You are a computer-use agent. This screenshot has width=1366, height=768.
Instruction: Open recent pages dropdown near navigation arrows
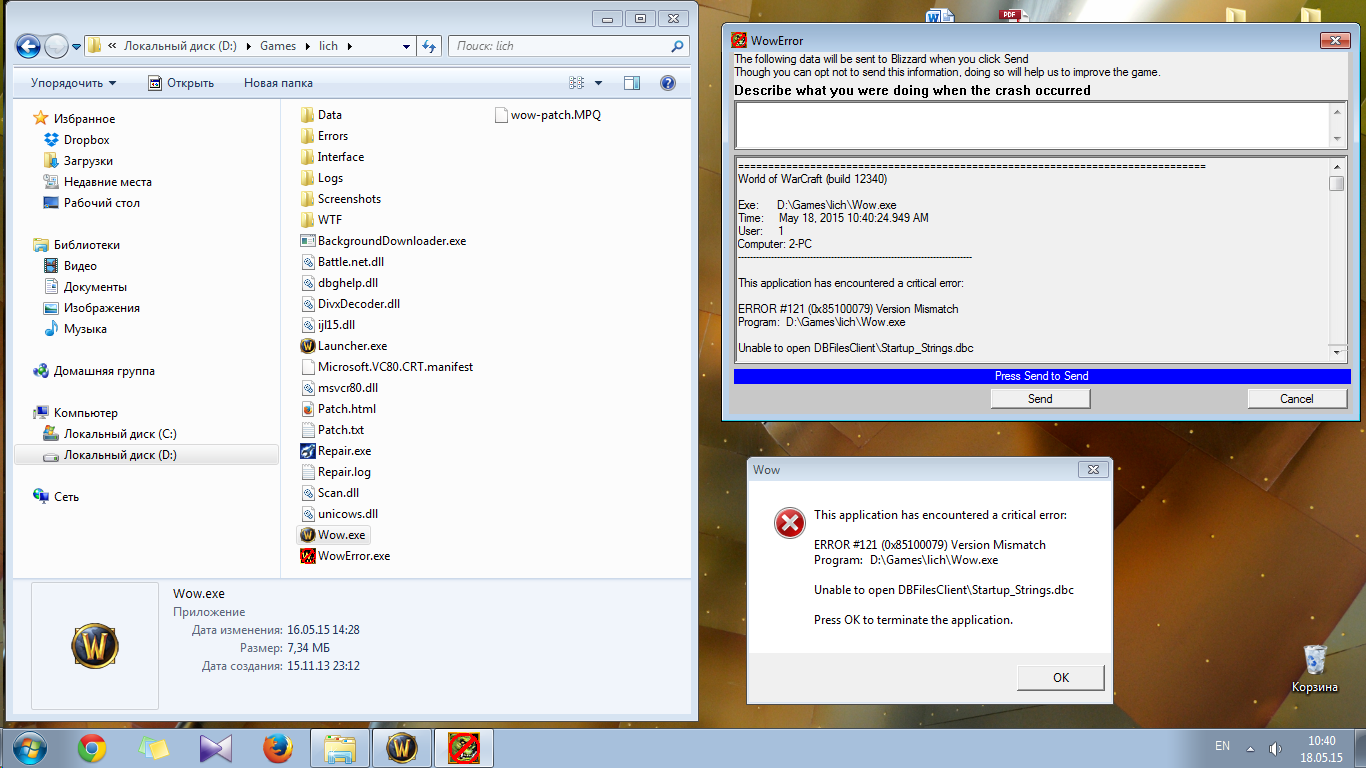(x=74, y=46)
